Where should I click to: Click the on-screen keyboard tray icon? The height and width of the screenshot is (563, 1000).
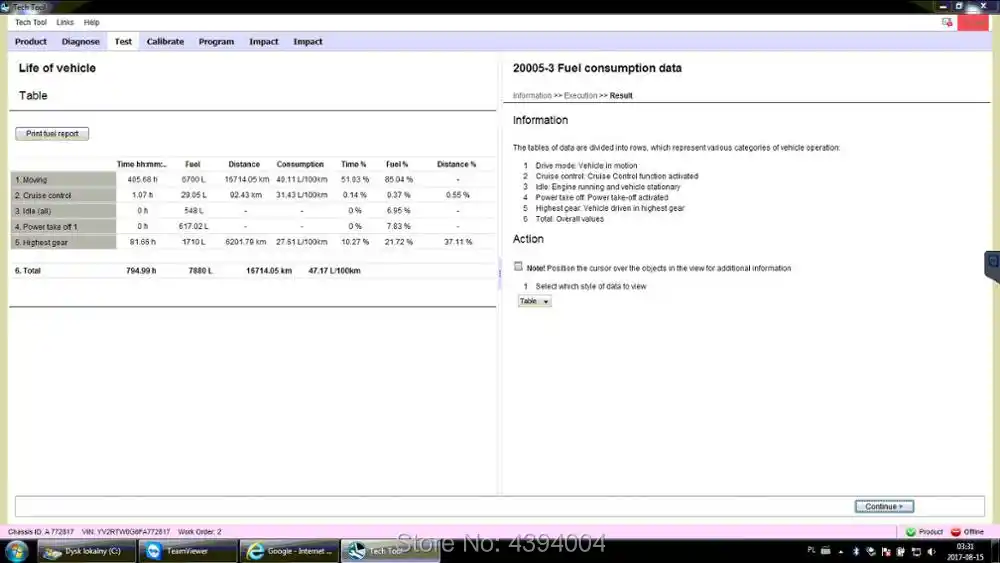point(826,550)
